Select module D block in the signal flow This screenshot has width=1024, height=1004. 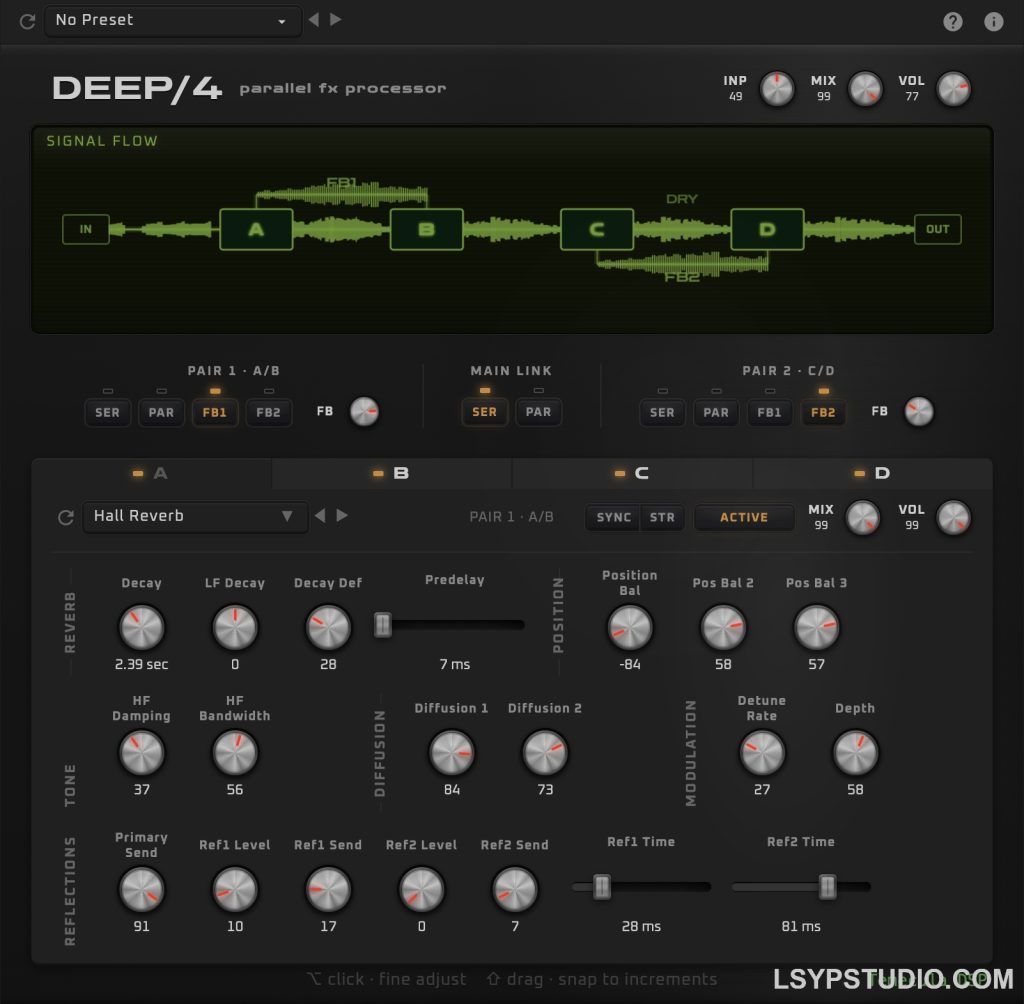(x=766, y=229)
